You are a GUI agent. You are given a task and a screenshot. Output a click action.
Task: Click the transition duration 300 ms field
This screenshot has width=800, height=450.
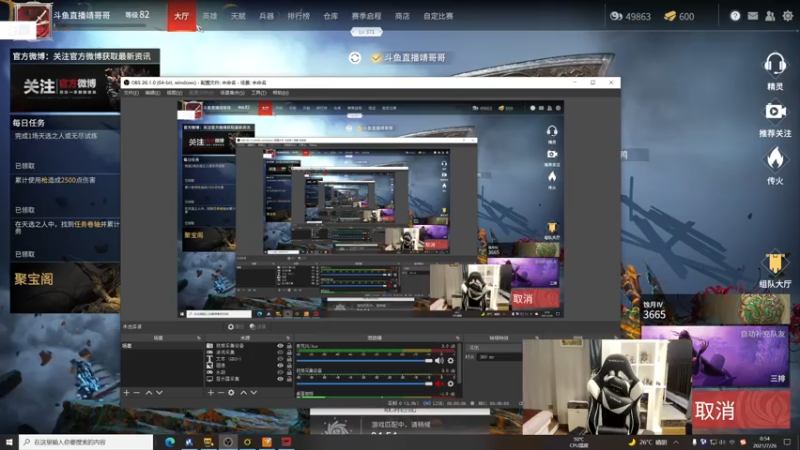499,357
